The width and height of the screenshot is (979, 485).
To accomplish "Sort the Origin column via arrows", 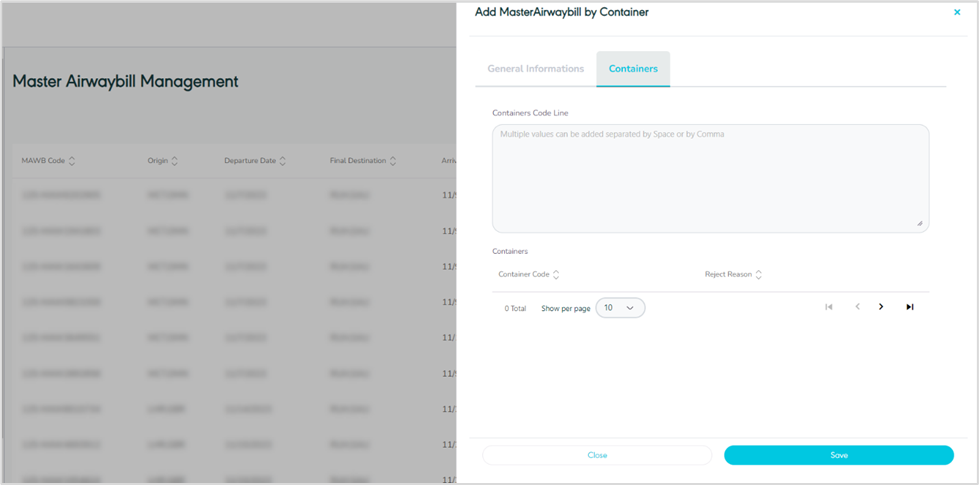I will point(175,161).
